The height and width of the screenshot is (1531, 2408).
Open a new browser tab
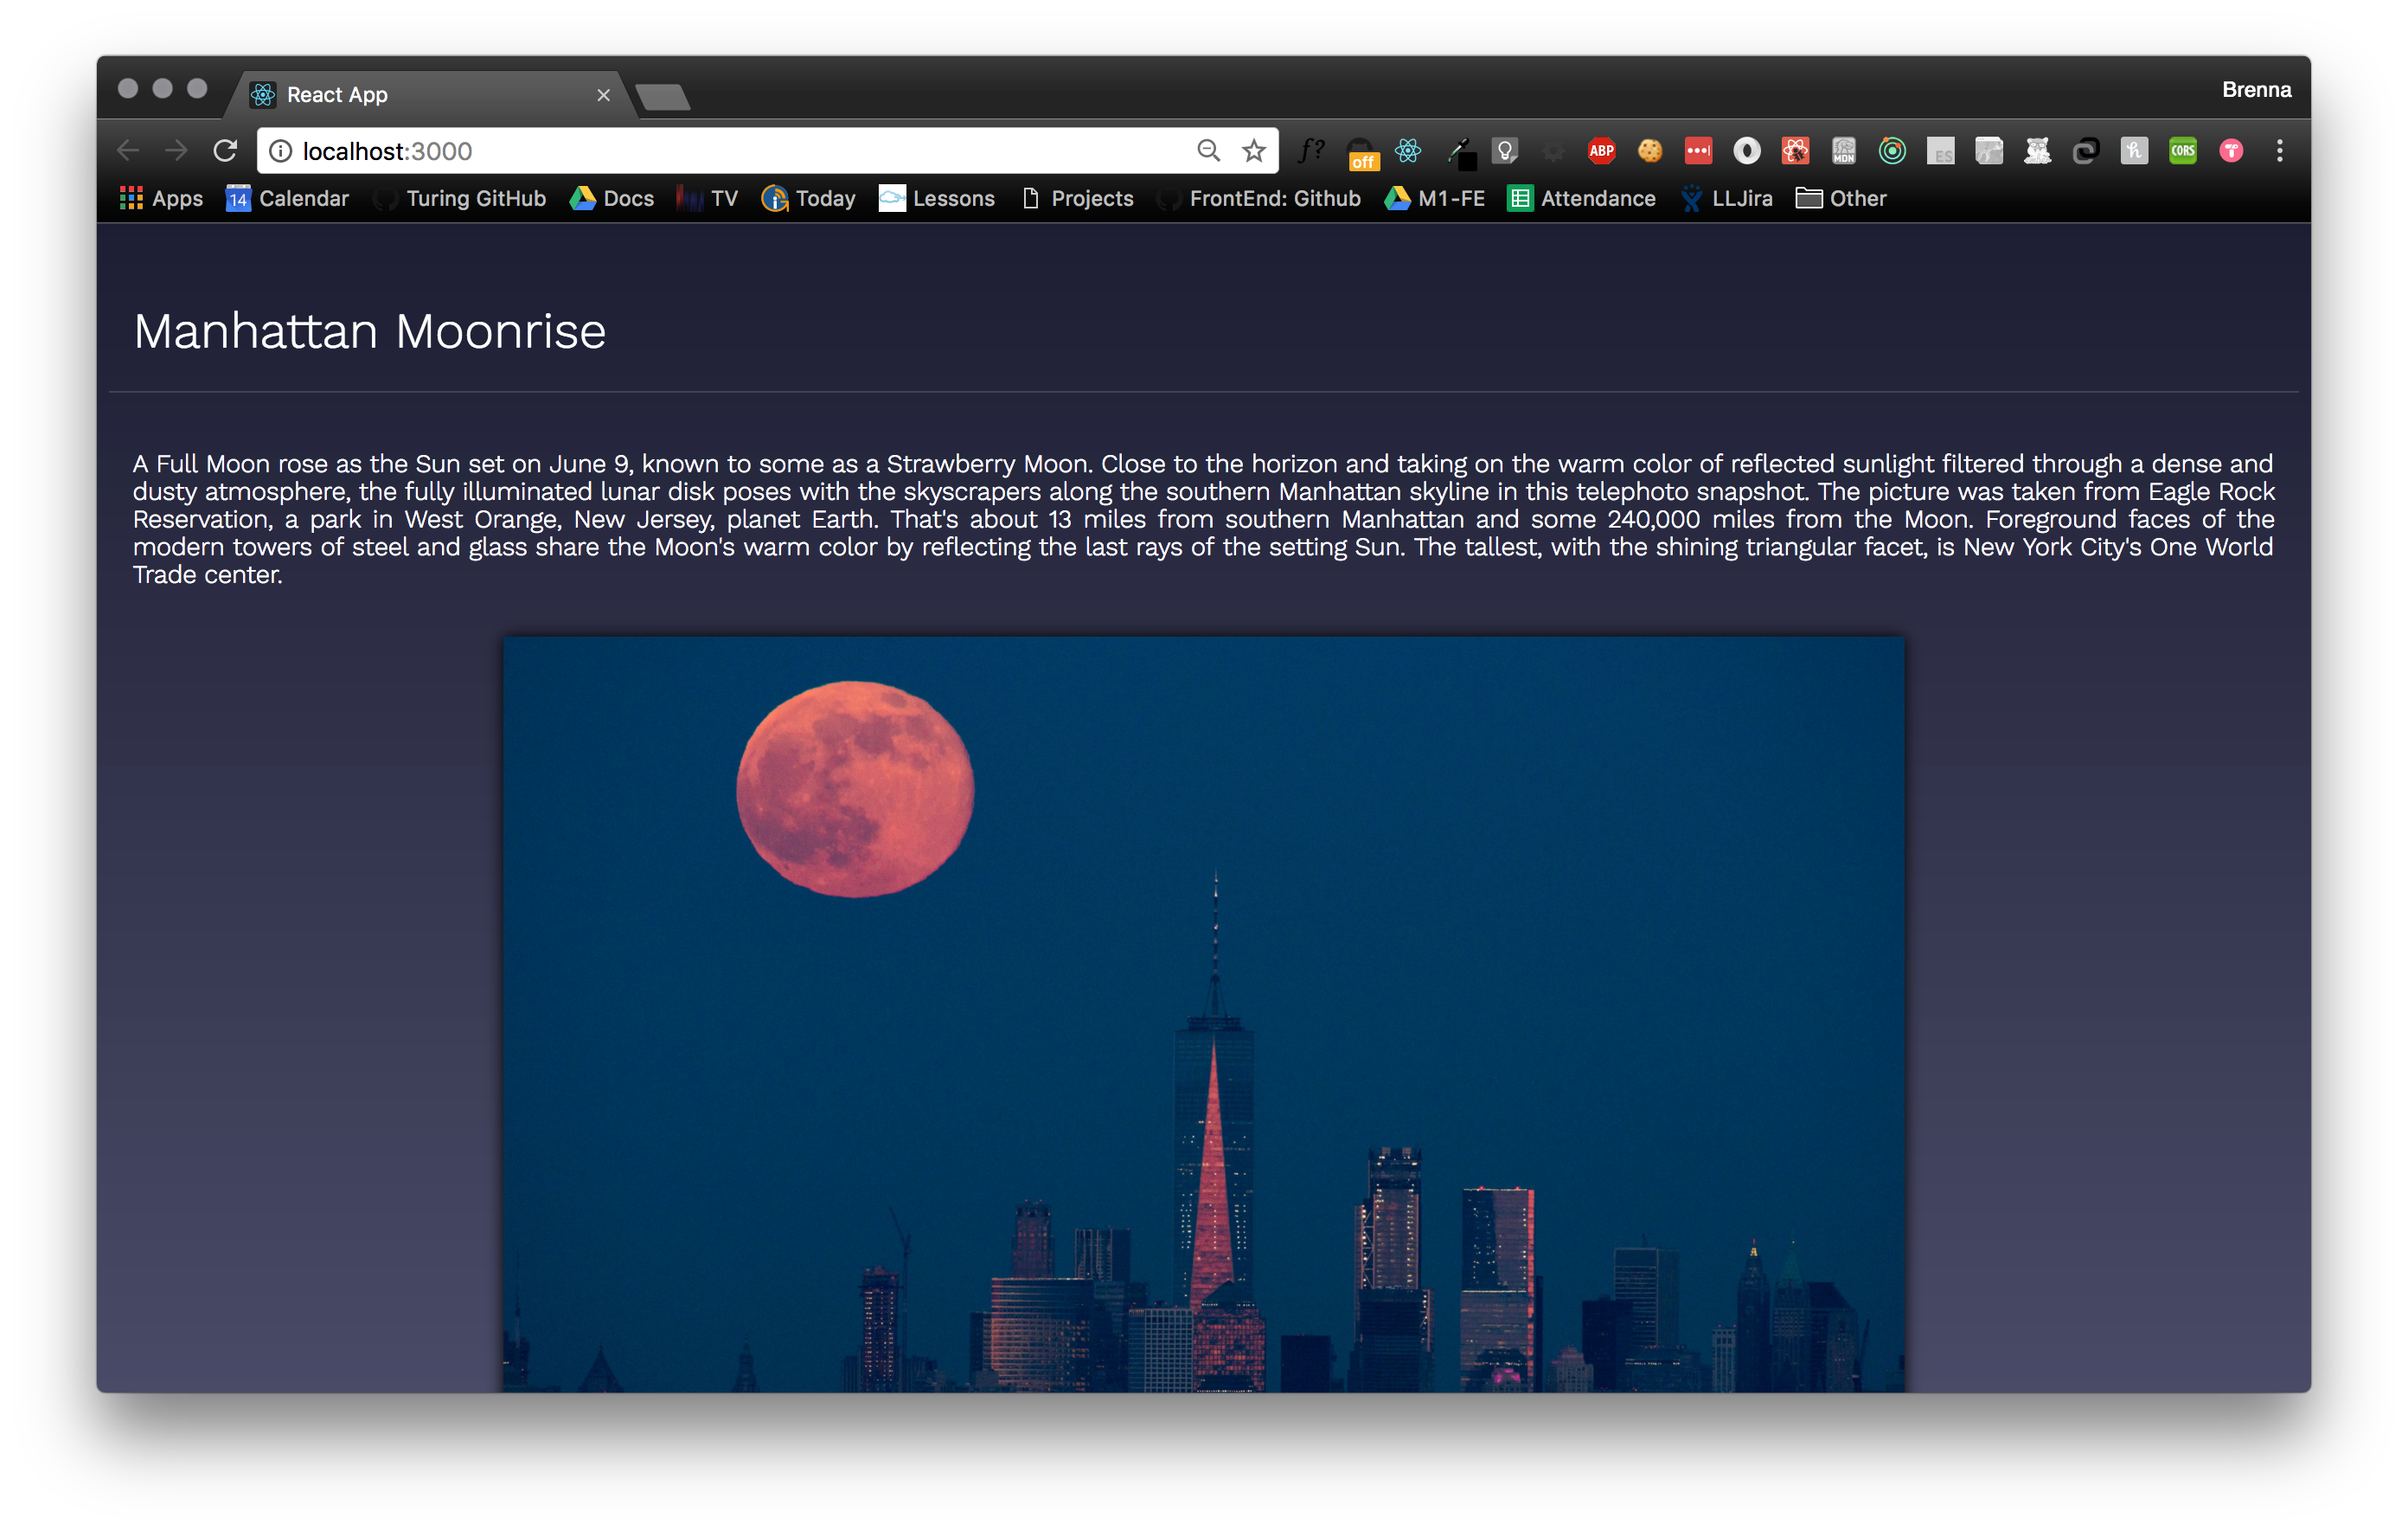[662, 97]
